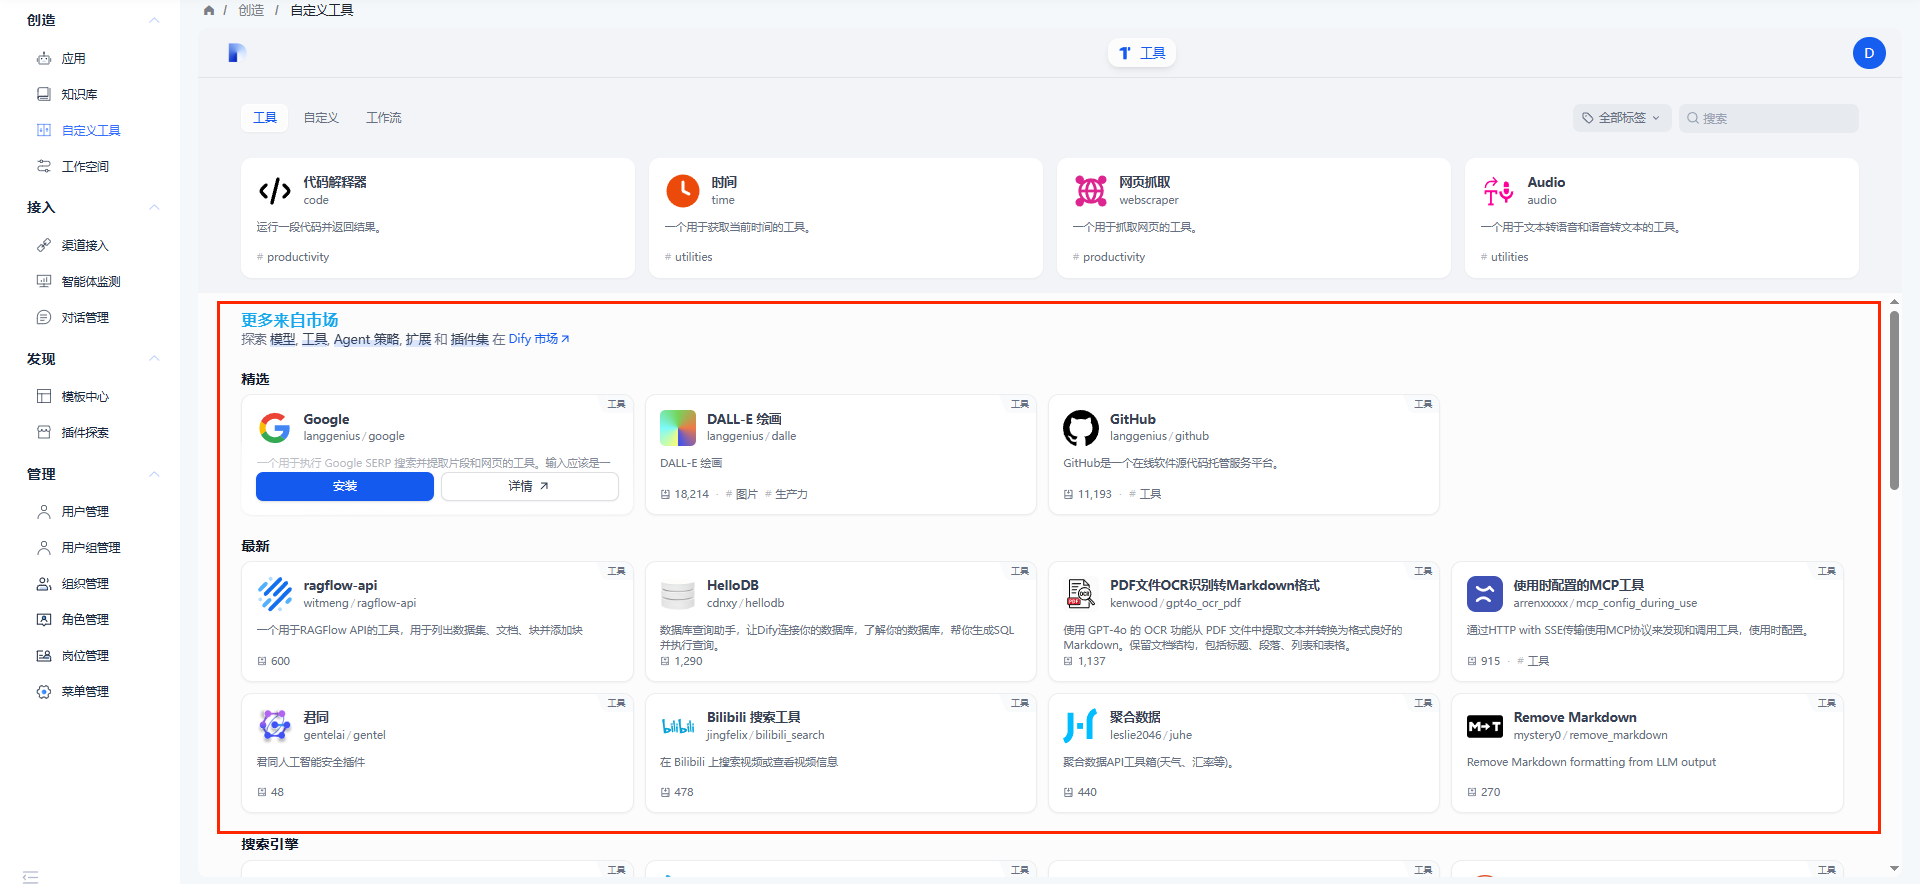1920x884 pixels.
Task: Click the Google logo icon
Action: click(274, 428)
